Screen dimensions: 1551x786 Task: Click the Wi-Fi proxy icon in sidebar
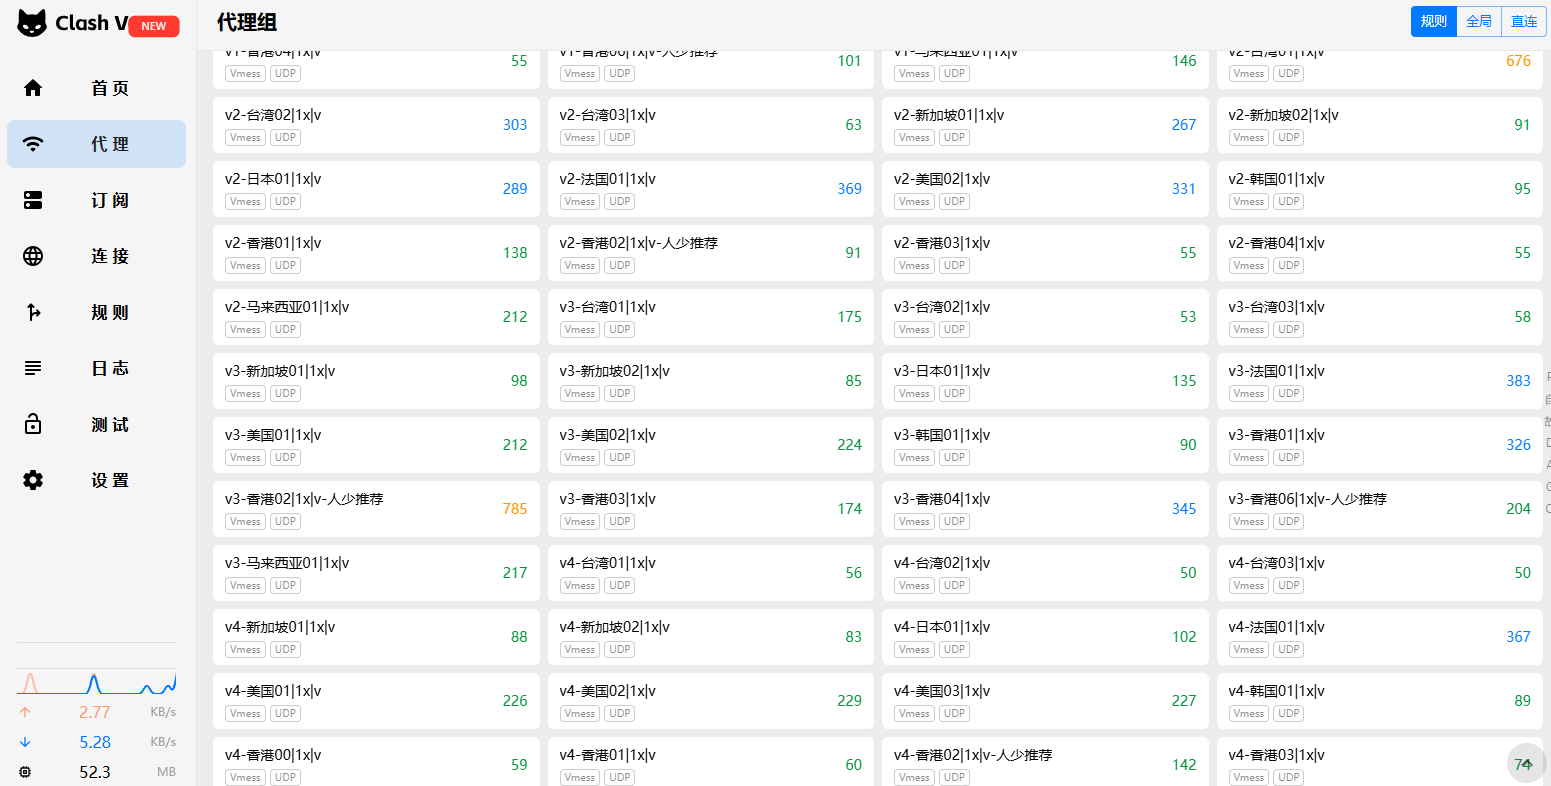pos(33,144)
